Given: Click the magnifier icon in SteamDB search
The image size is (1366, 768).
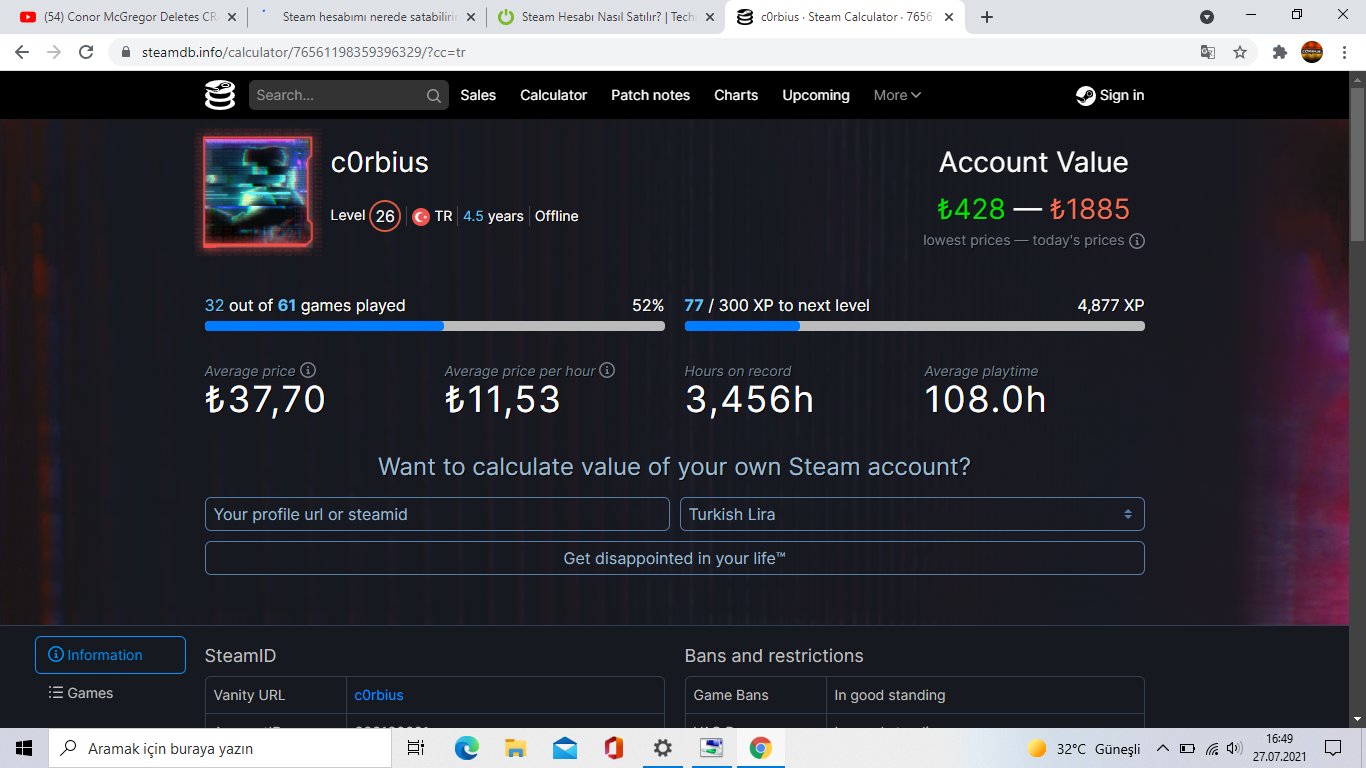Looking at the screenshot, I should click(x=434, y=96).
